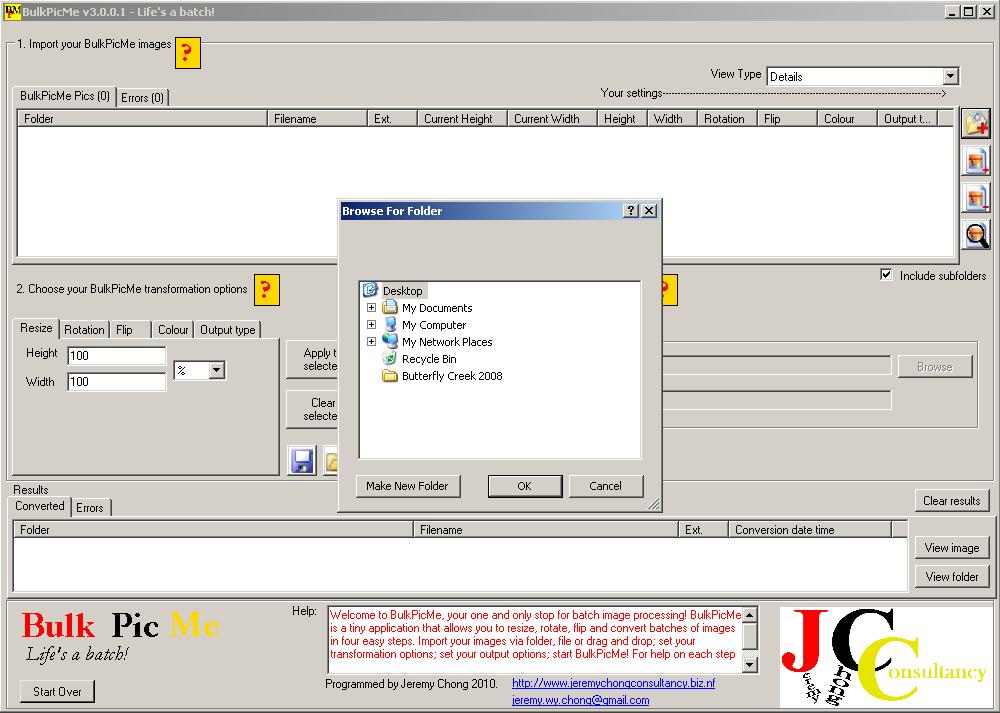The image size is (1000, 713).
Task: Click Cancel in Browse For Folder dialog
Action: point(605,486)
